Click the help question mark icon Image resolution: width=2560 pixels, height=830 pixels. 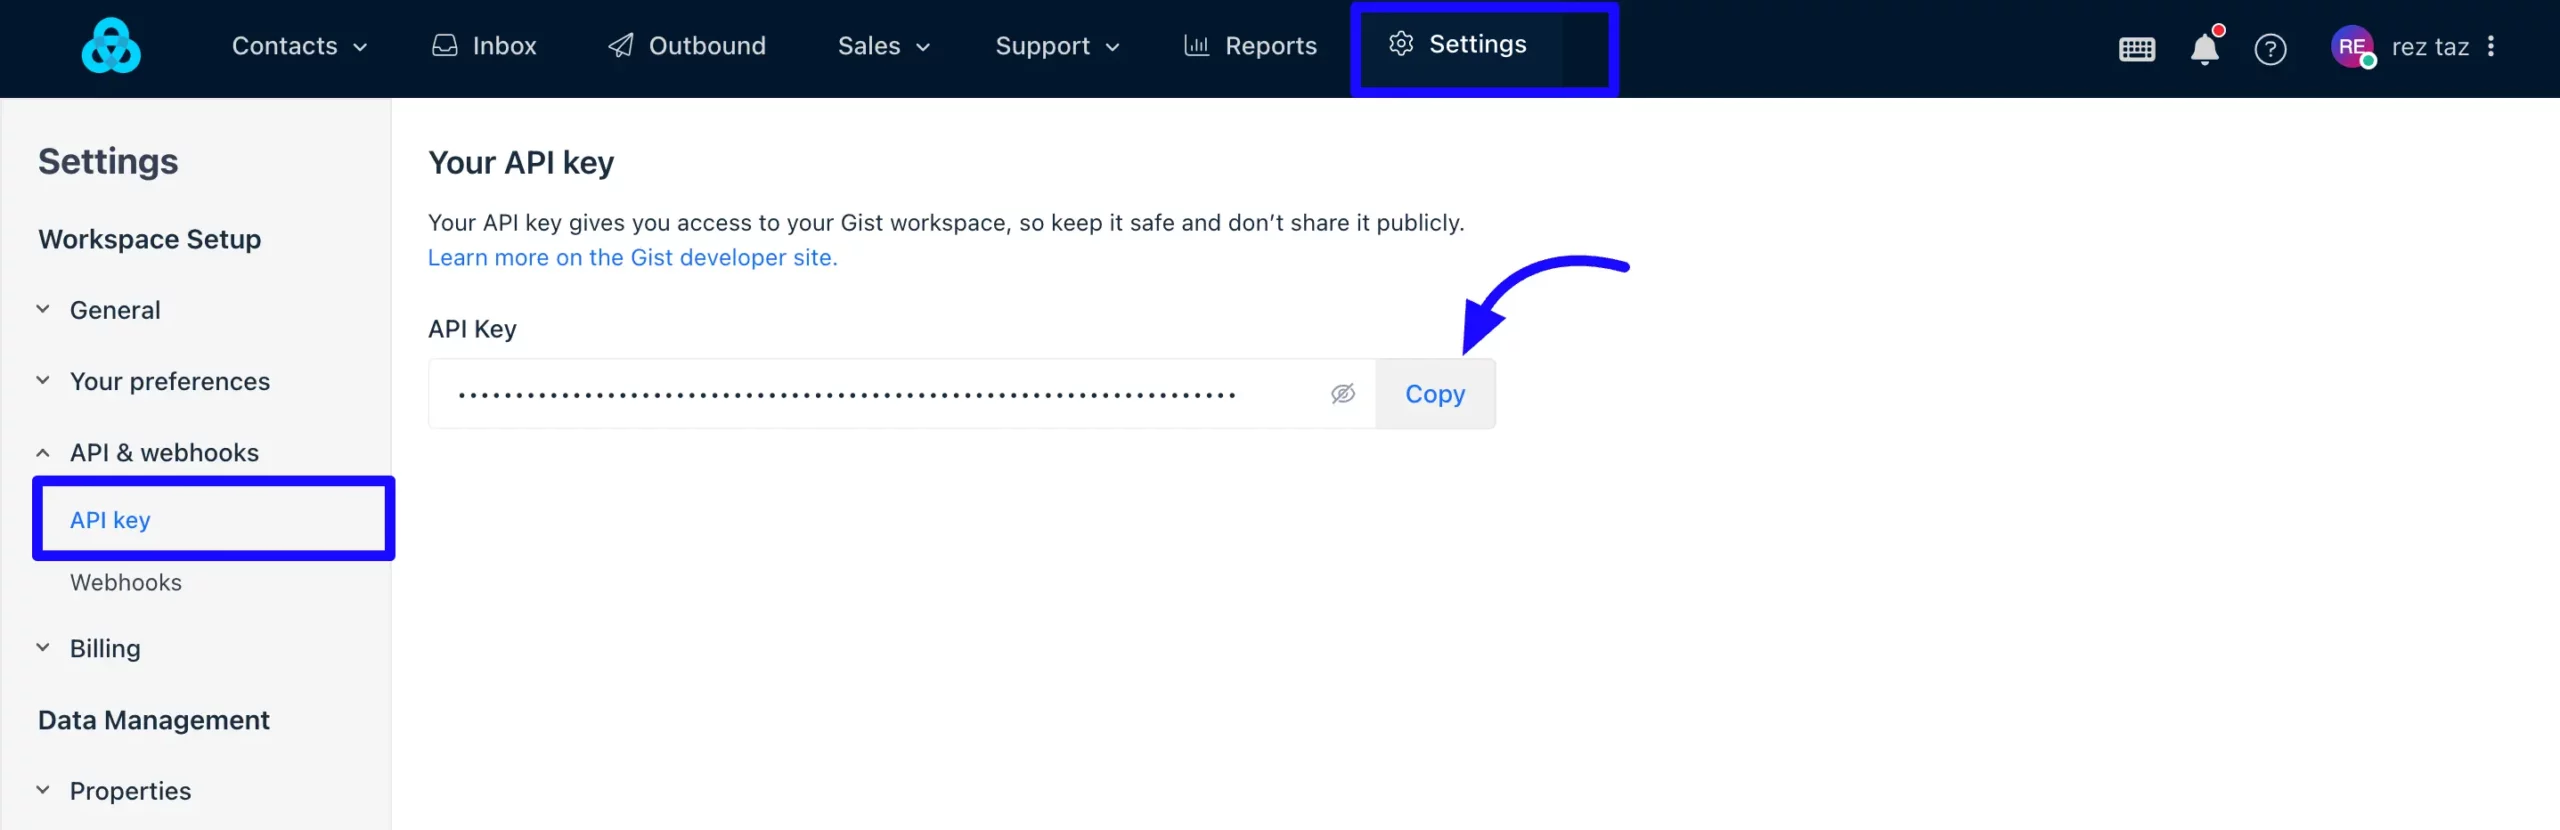[2270, 48]
